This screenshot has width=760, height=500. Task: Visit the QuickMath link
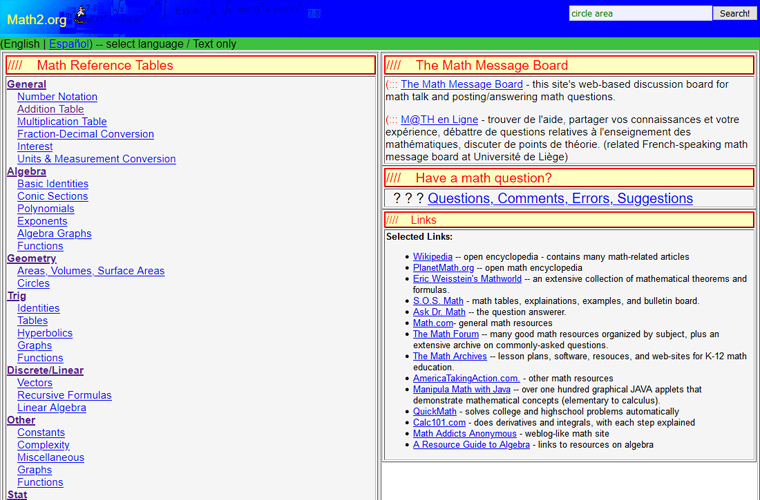click(x=435, y=411)
